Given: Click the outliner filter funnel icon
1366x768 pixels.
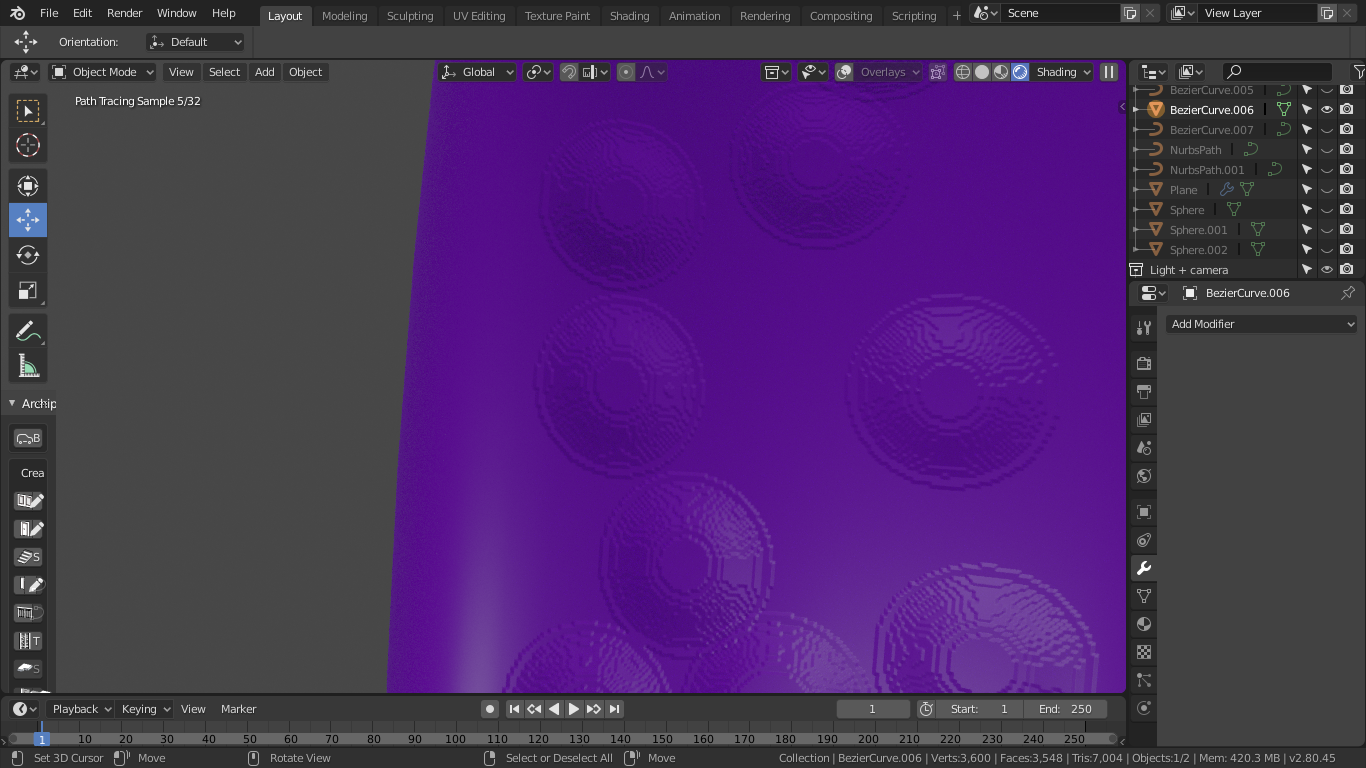Looking at the screenshot, I should tap(1358, 72).
